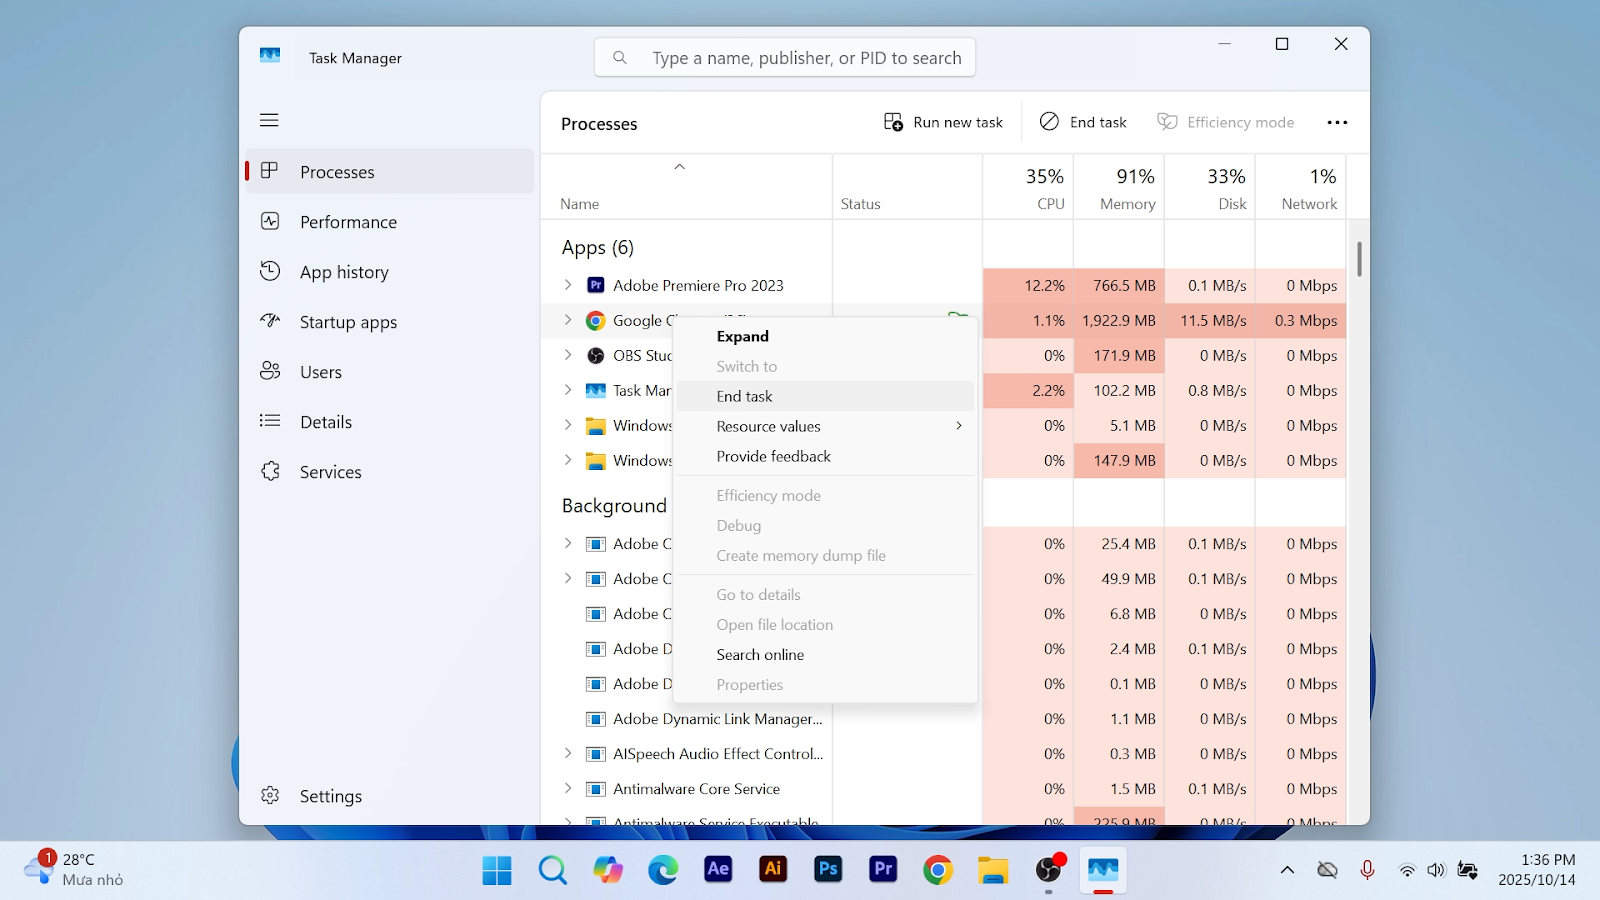This screenshot has width=1600, height=900.
Task: Click the 12.2% CPU cell
Action: (x=1028, y=286)
